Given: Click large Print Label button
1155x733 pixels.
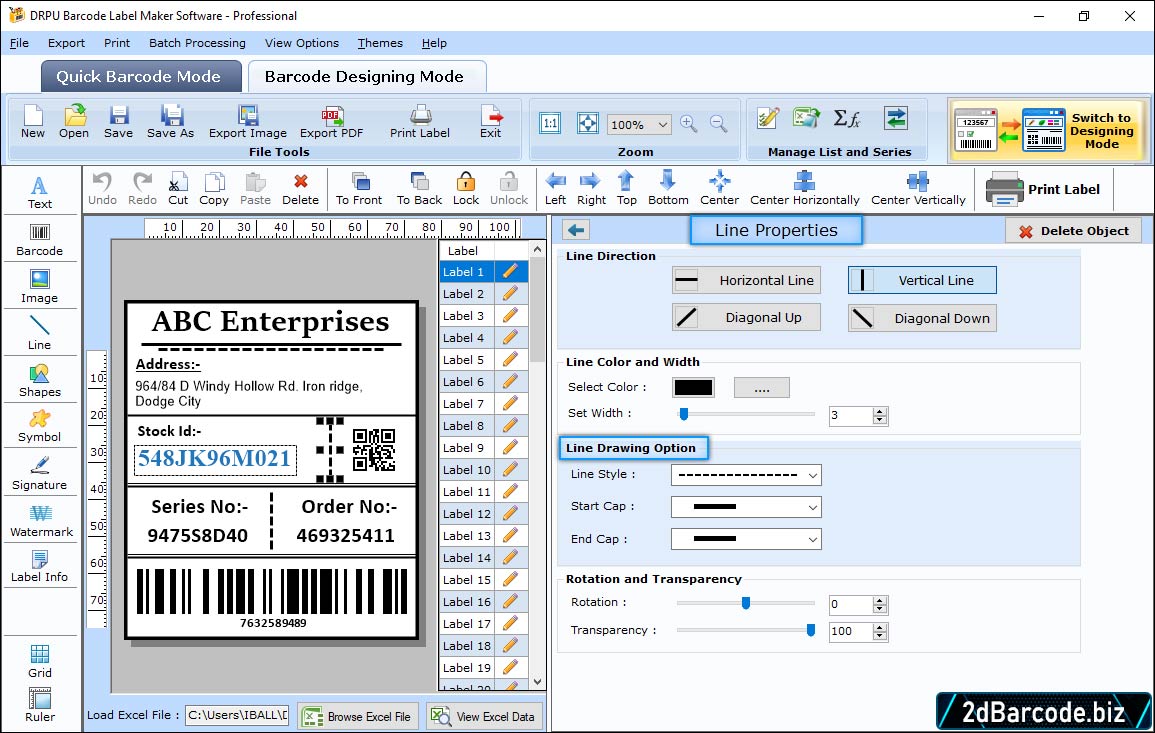Looking at the screenshot, I should [1043, 189].
